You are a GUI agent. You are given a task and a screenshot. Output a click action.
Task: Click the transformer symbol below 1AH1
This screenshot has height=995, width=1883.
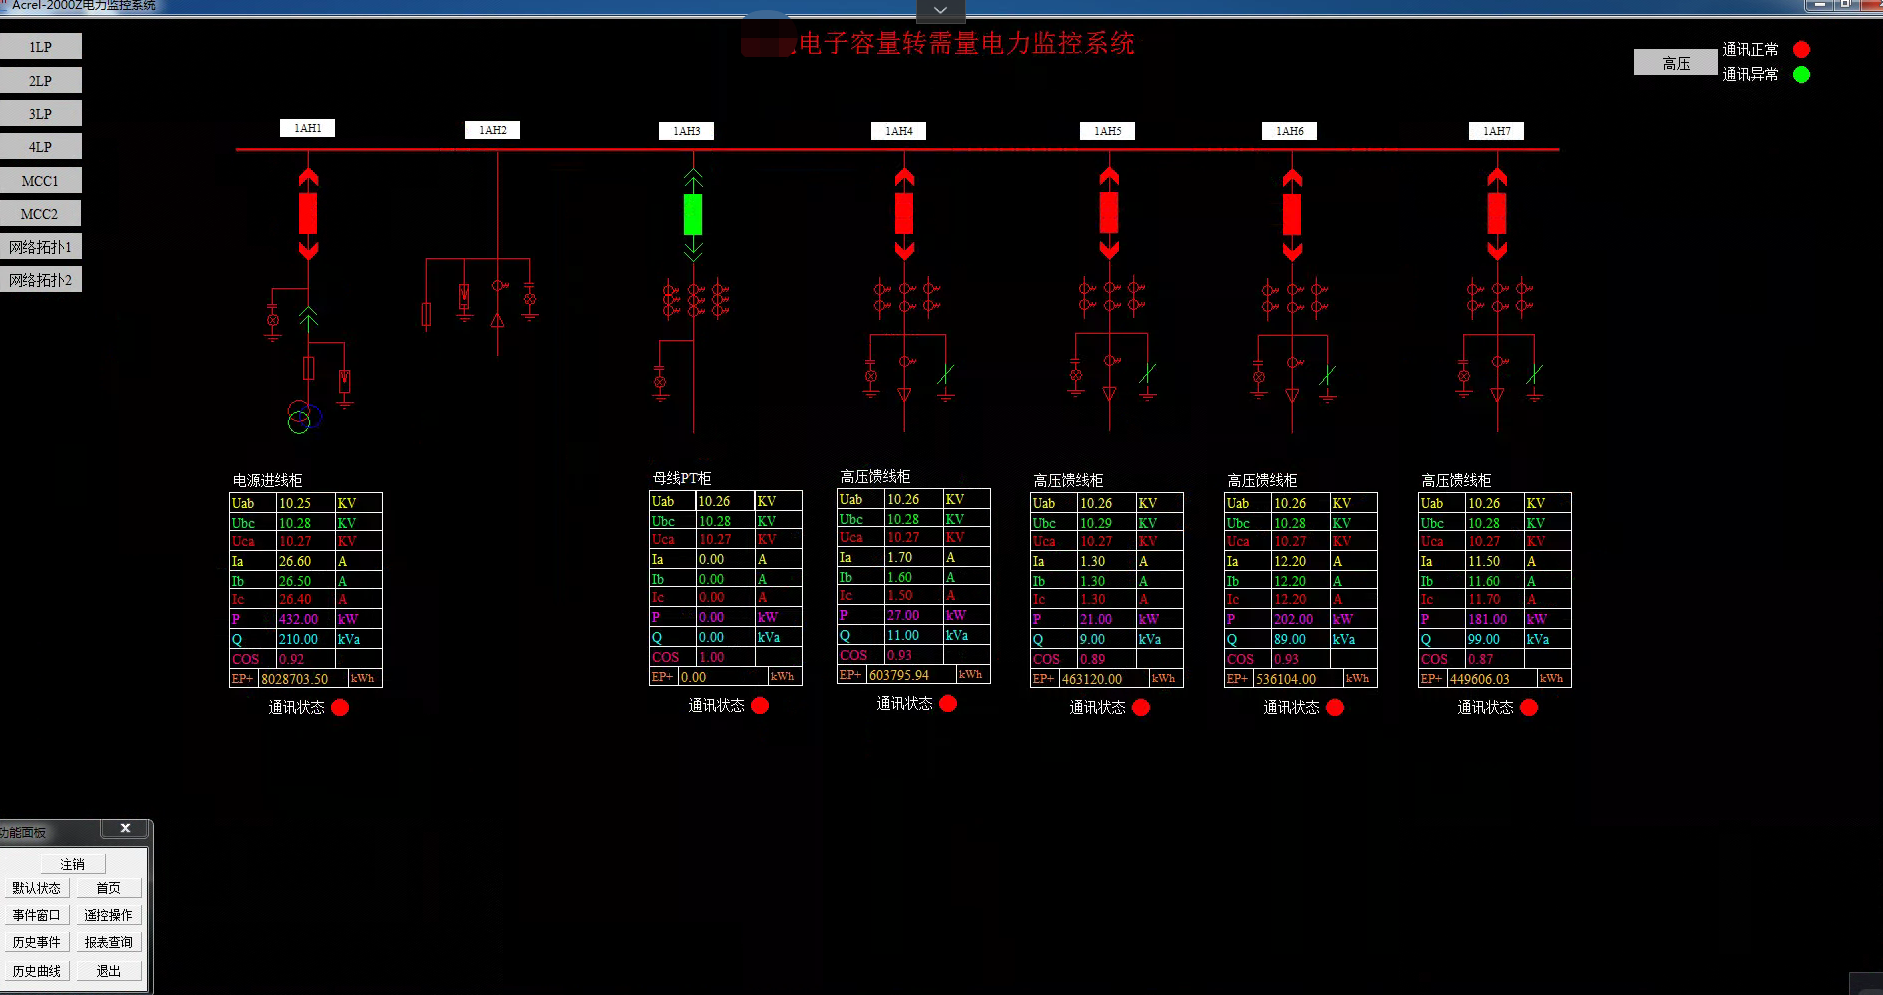coord(304,416)
